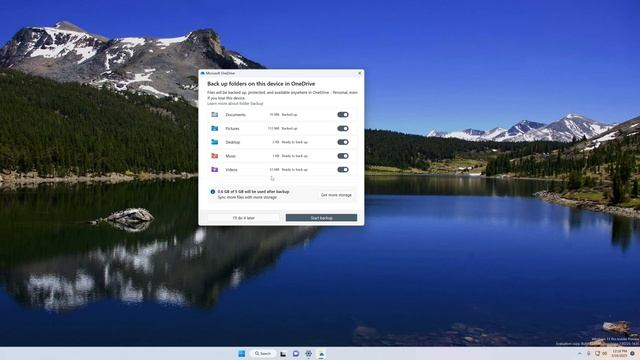Click the 'Music' folder label
The image size is (640, 360).
point(231,156)
